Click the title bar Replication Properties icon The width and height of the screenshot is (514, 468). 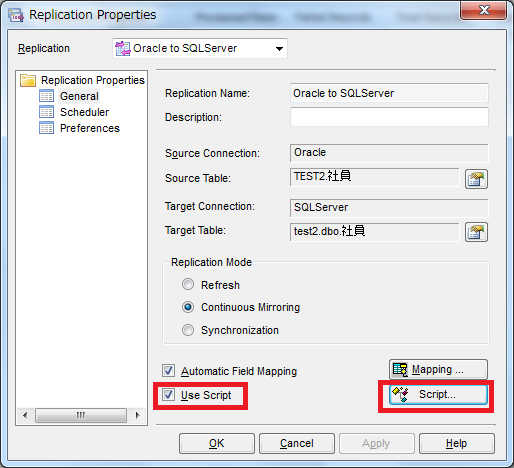coord(16,15)
